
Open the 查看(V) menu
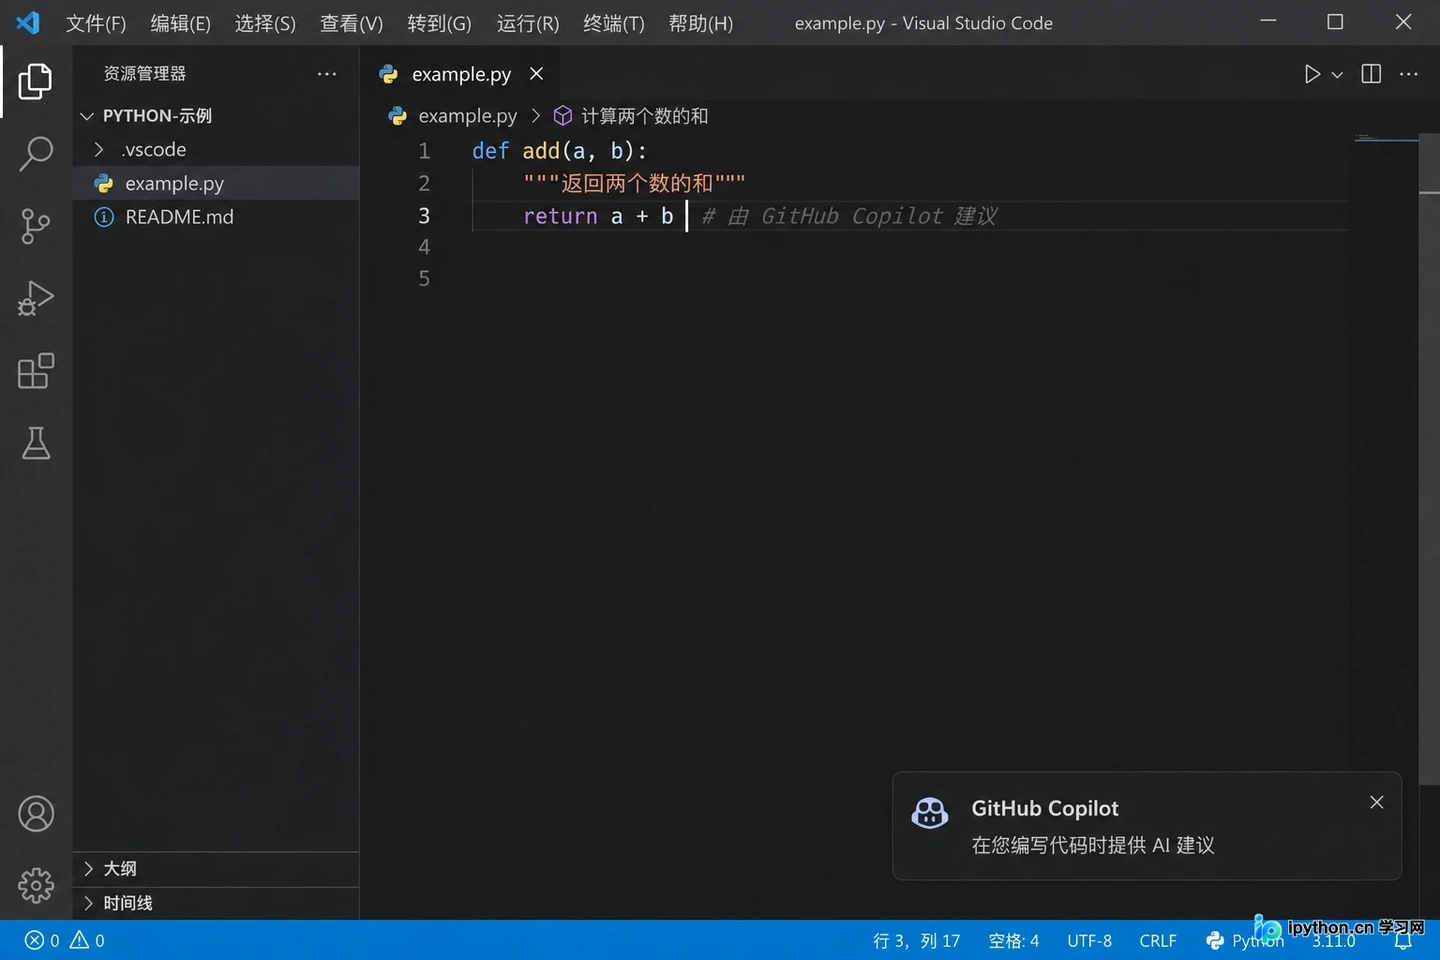click(x=352, y=23)
